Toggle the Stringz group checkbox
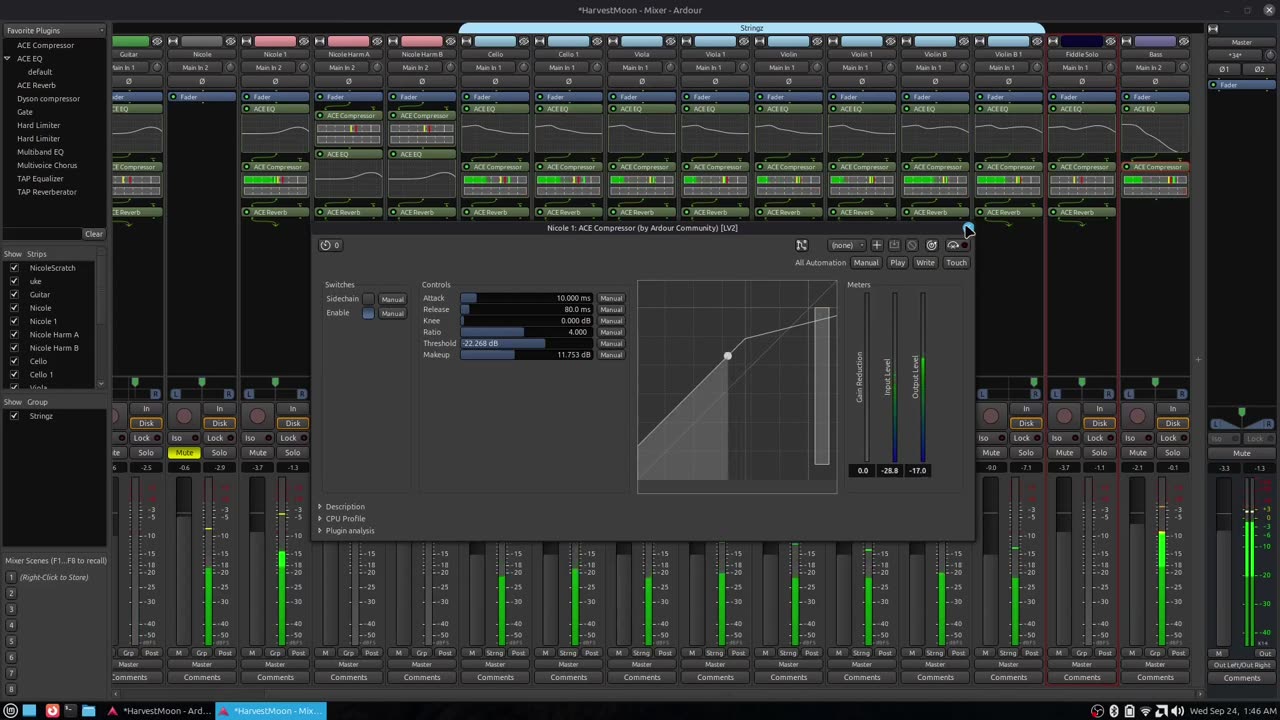Screen dimensions: 1280x720 14,416
